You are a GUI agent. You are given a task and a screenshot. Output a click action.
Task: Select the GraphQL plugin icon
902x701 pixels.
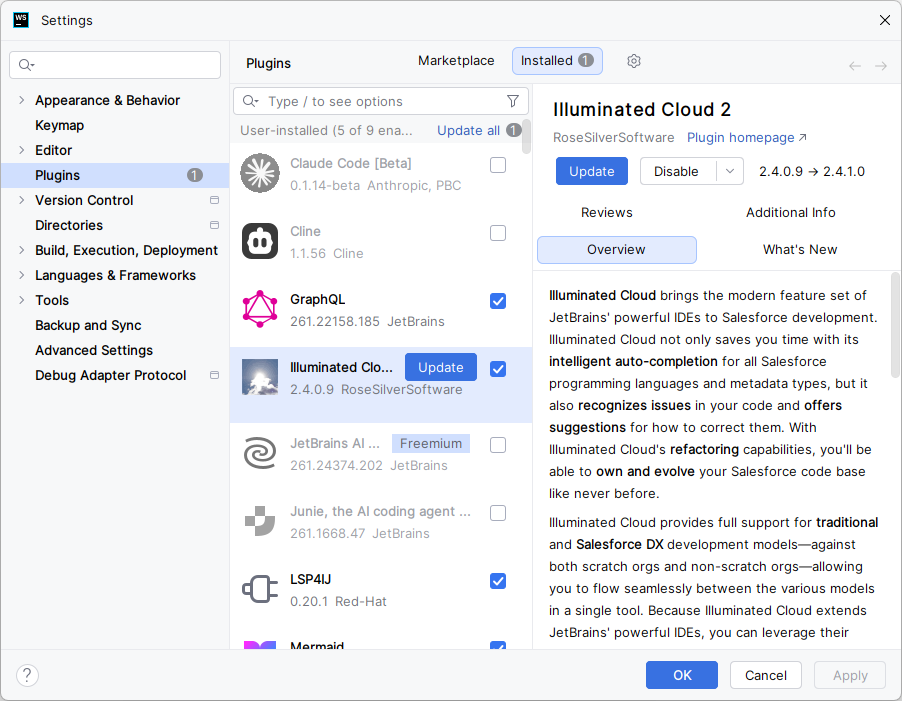tap(260, 309)
